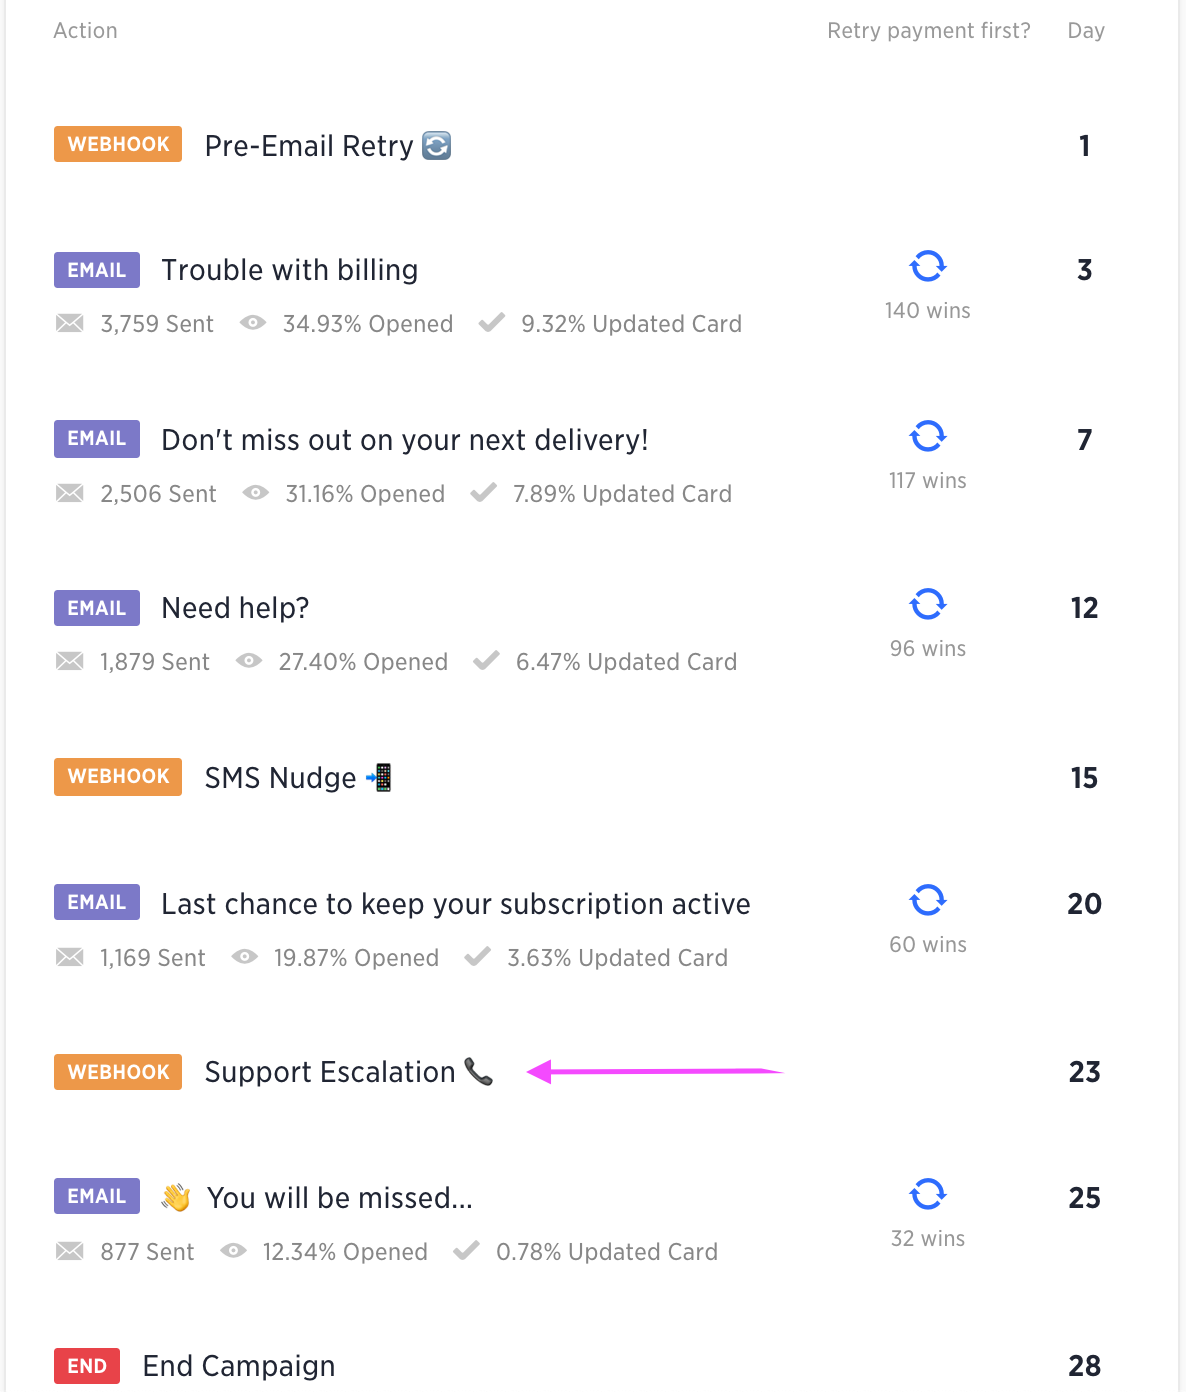Viewport: 1186px width, 1392px height.
Task: Click the red END badge
Action: coord(87,1366)
